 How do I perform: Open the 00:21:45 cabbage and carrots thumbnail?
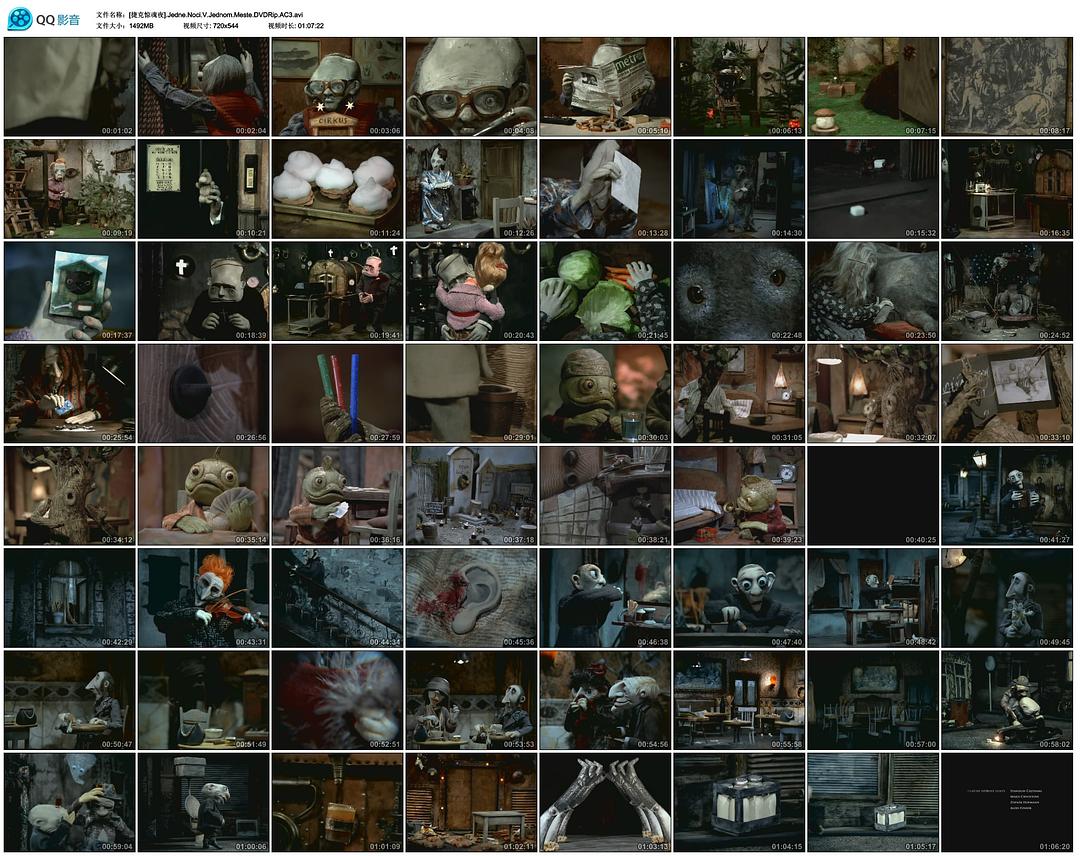(605, 291)
